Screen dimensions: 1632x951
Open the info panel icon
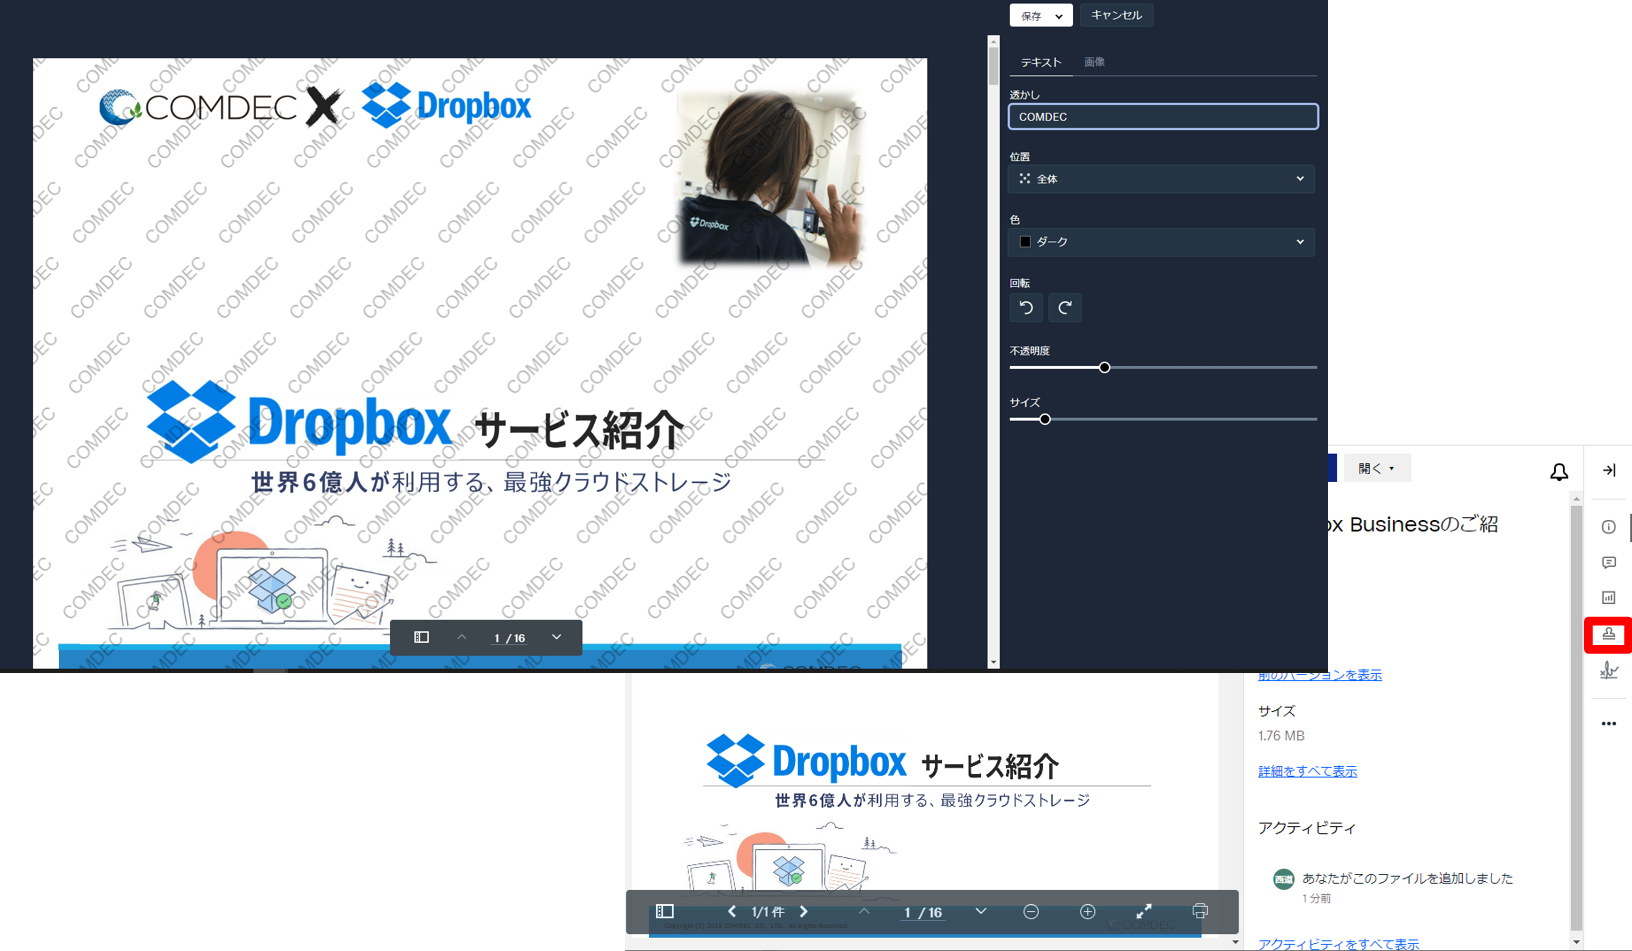1609,527
